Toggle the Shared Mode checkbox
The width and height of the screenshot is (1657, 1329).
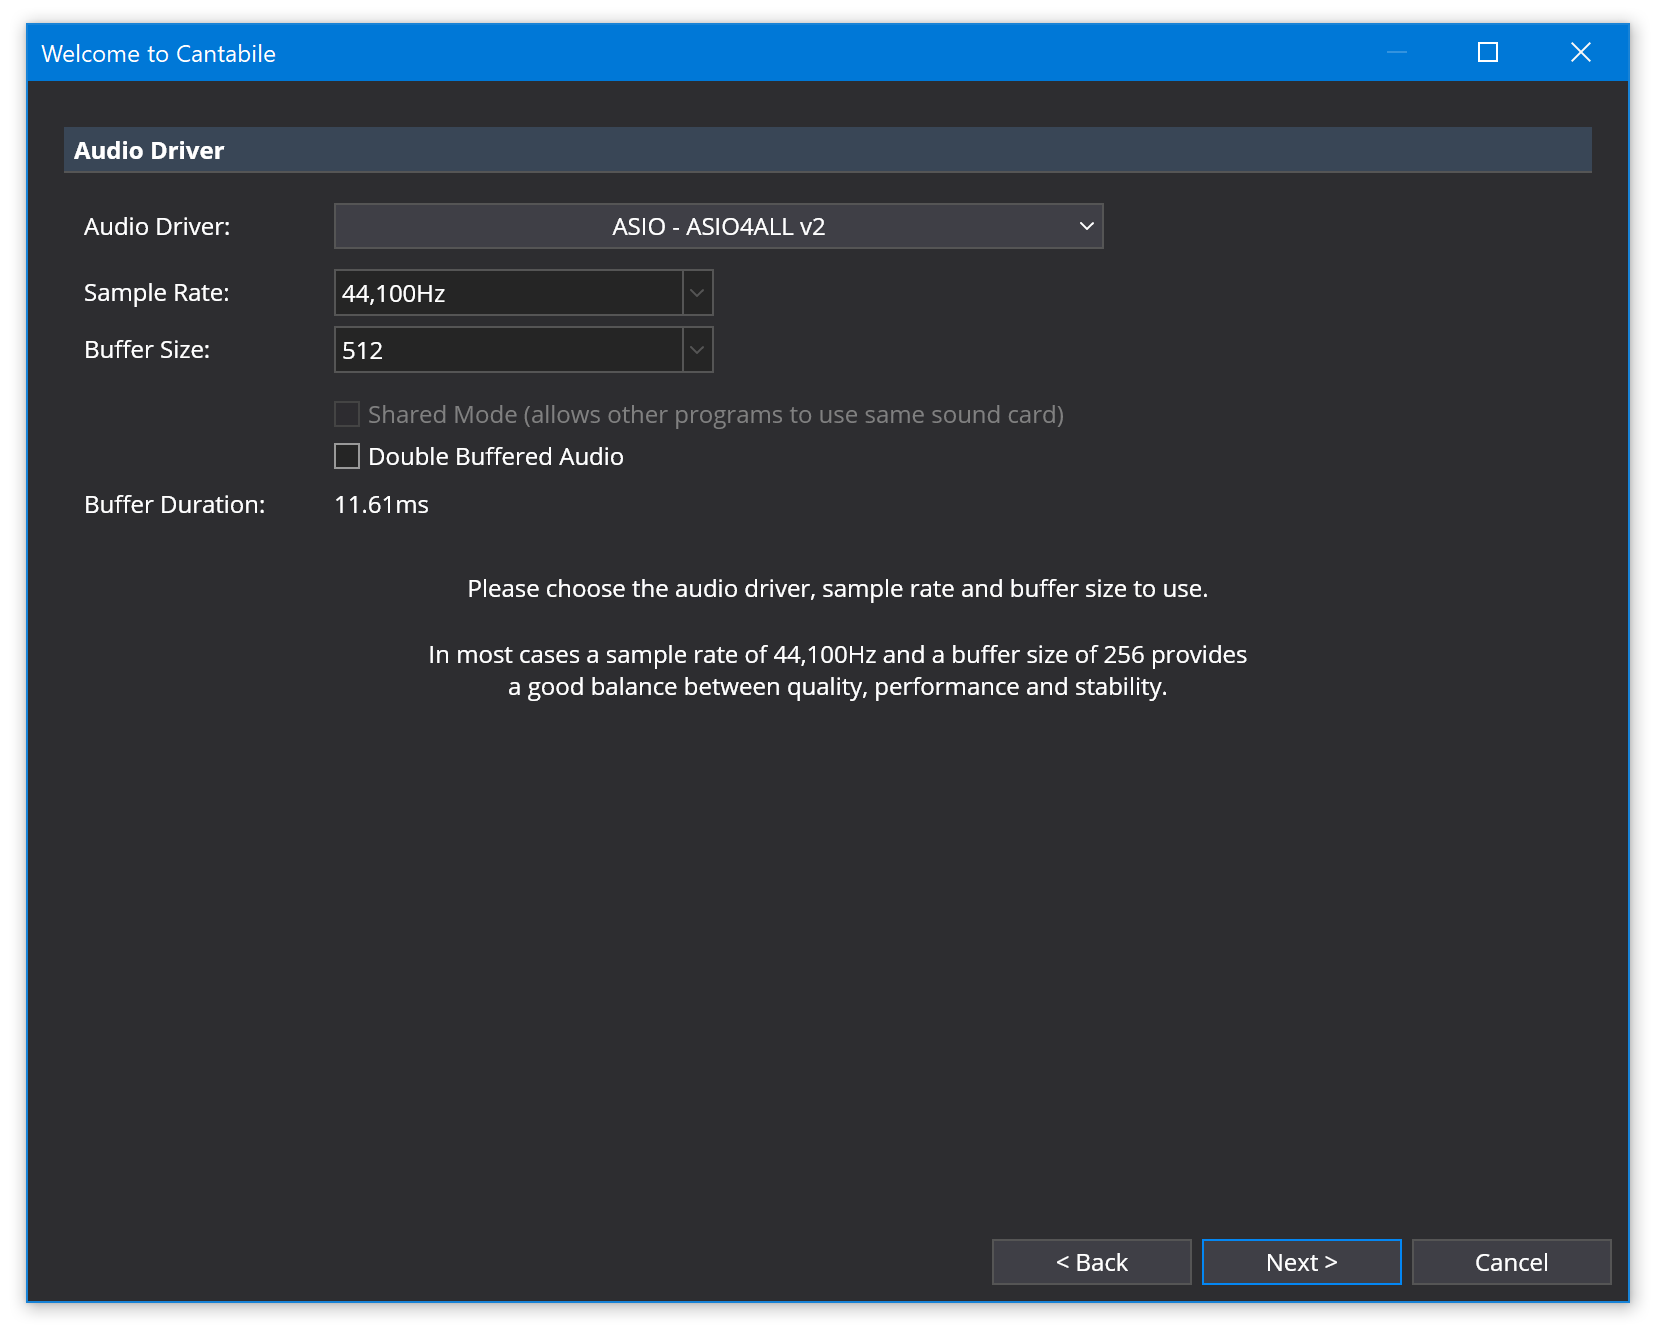tap(347, 414)
